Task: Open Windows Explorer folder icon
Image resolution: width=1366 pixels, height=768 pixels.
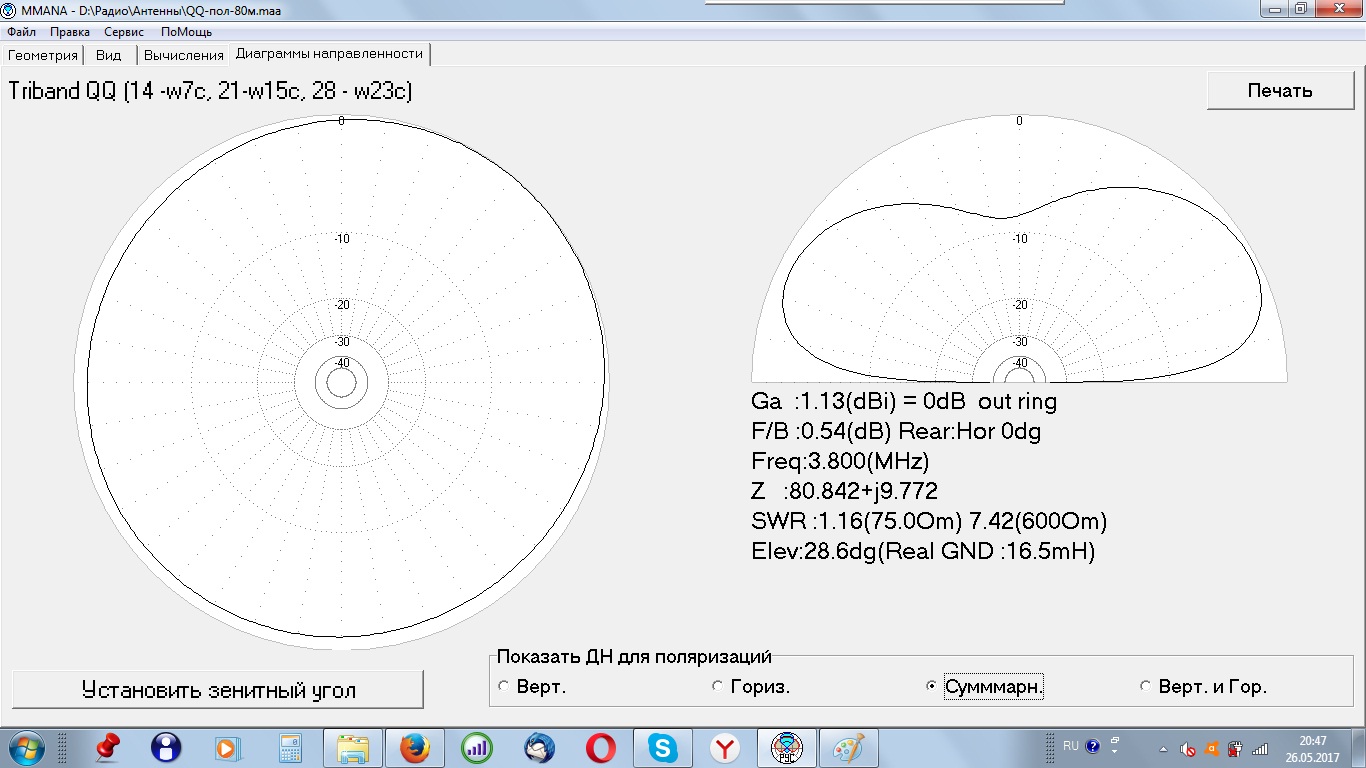Action: pyautogui.click(x=353, y=747)
